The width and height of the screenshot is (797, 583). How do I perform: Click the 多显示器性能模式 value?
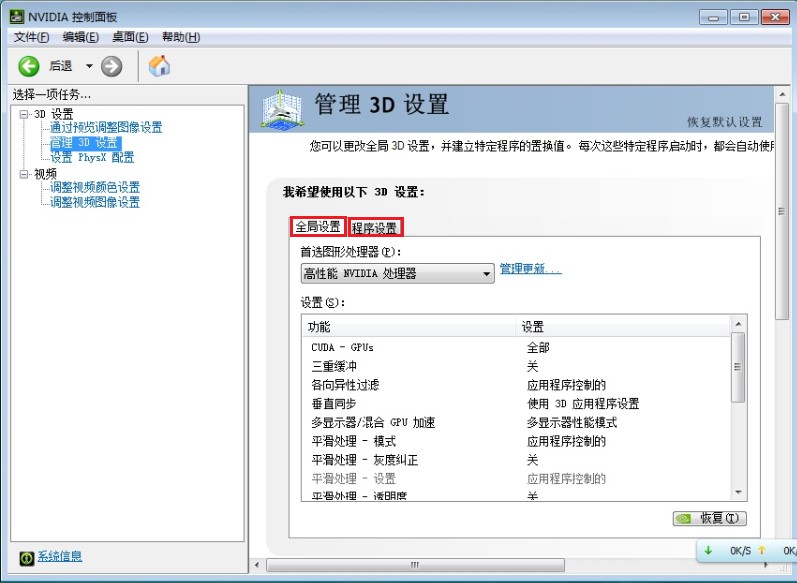pyautogui.click(x=572, y=422)
